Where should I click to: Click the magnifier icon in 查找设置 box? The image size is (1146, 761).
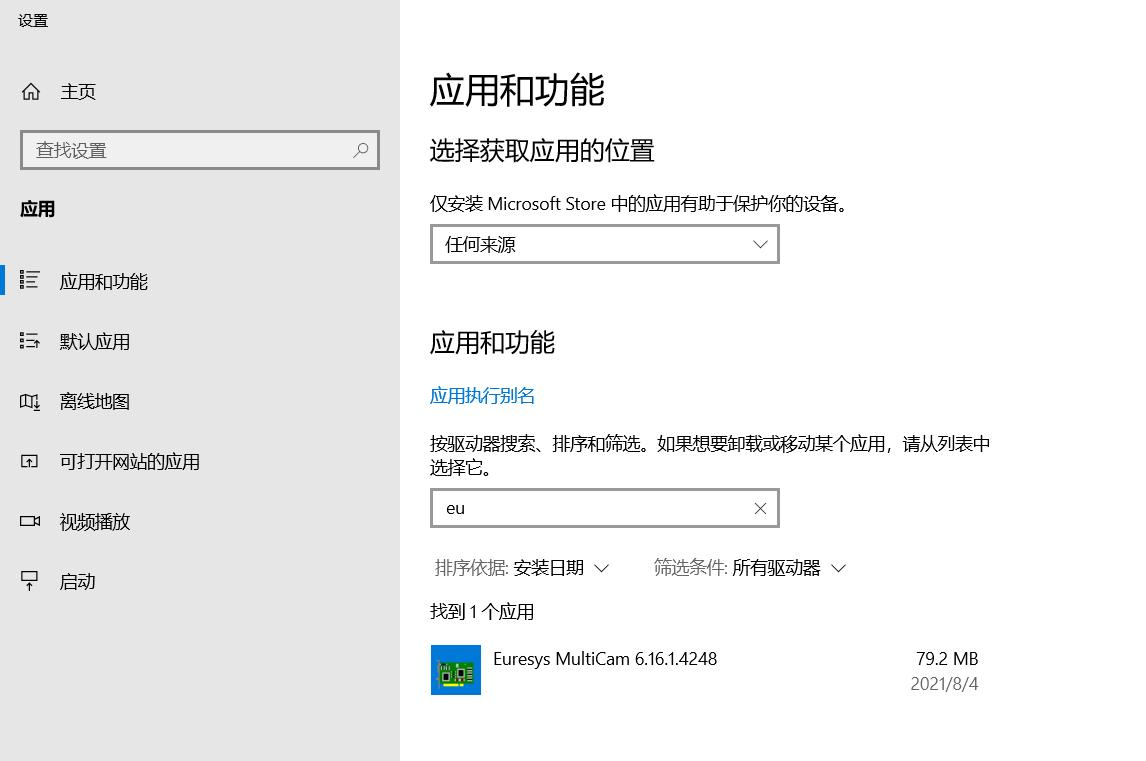[360, 150]
